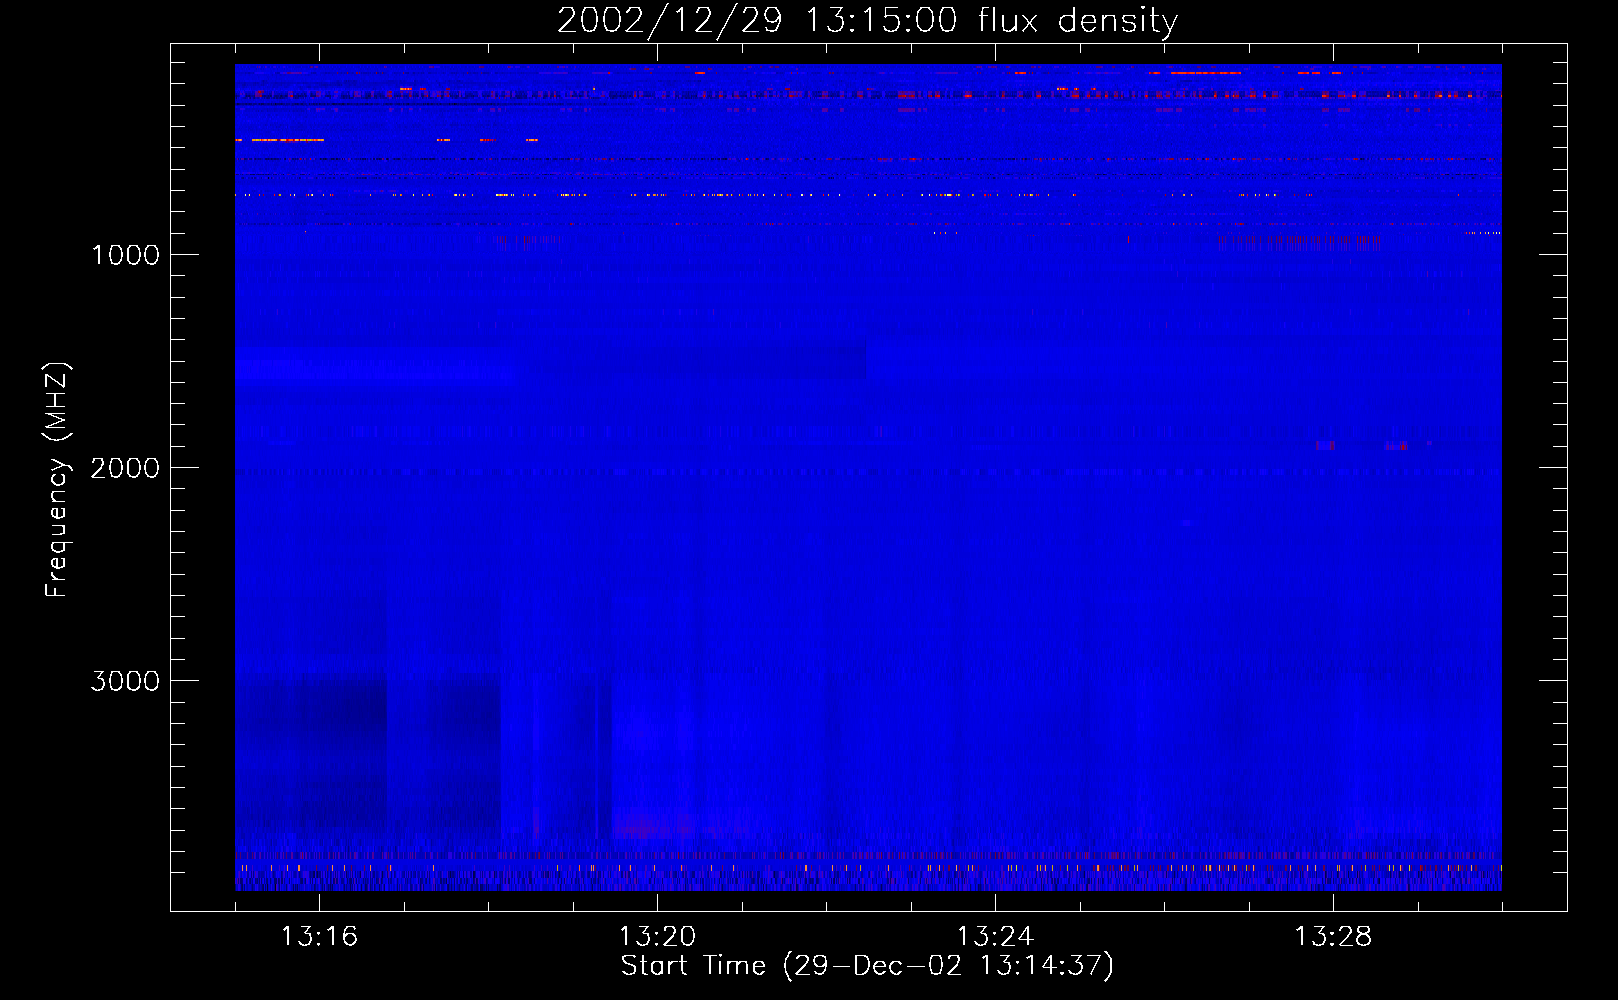The width and height of the screenshot is (1618, 1000).
Task: Click the 2000 frequency tick label
Action: point(125,468)
